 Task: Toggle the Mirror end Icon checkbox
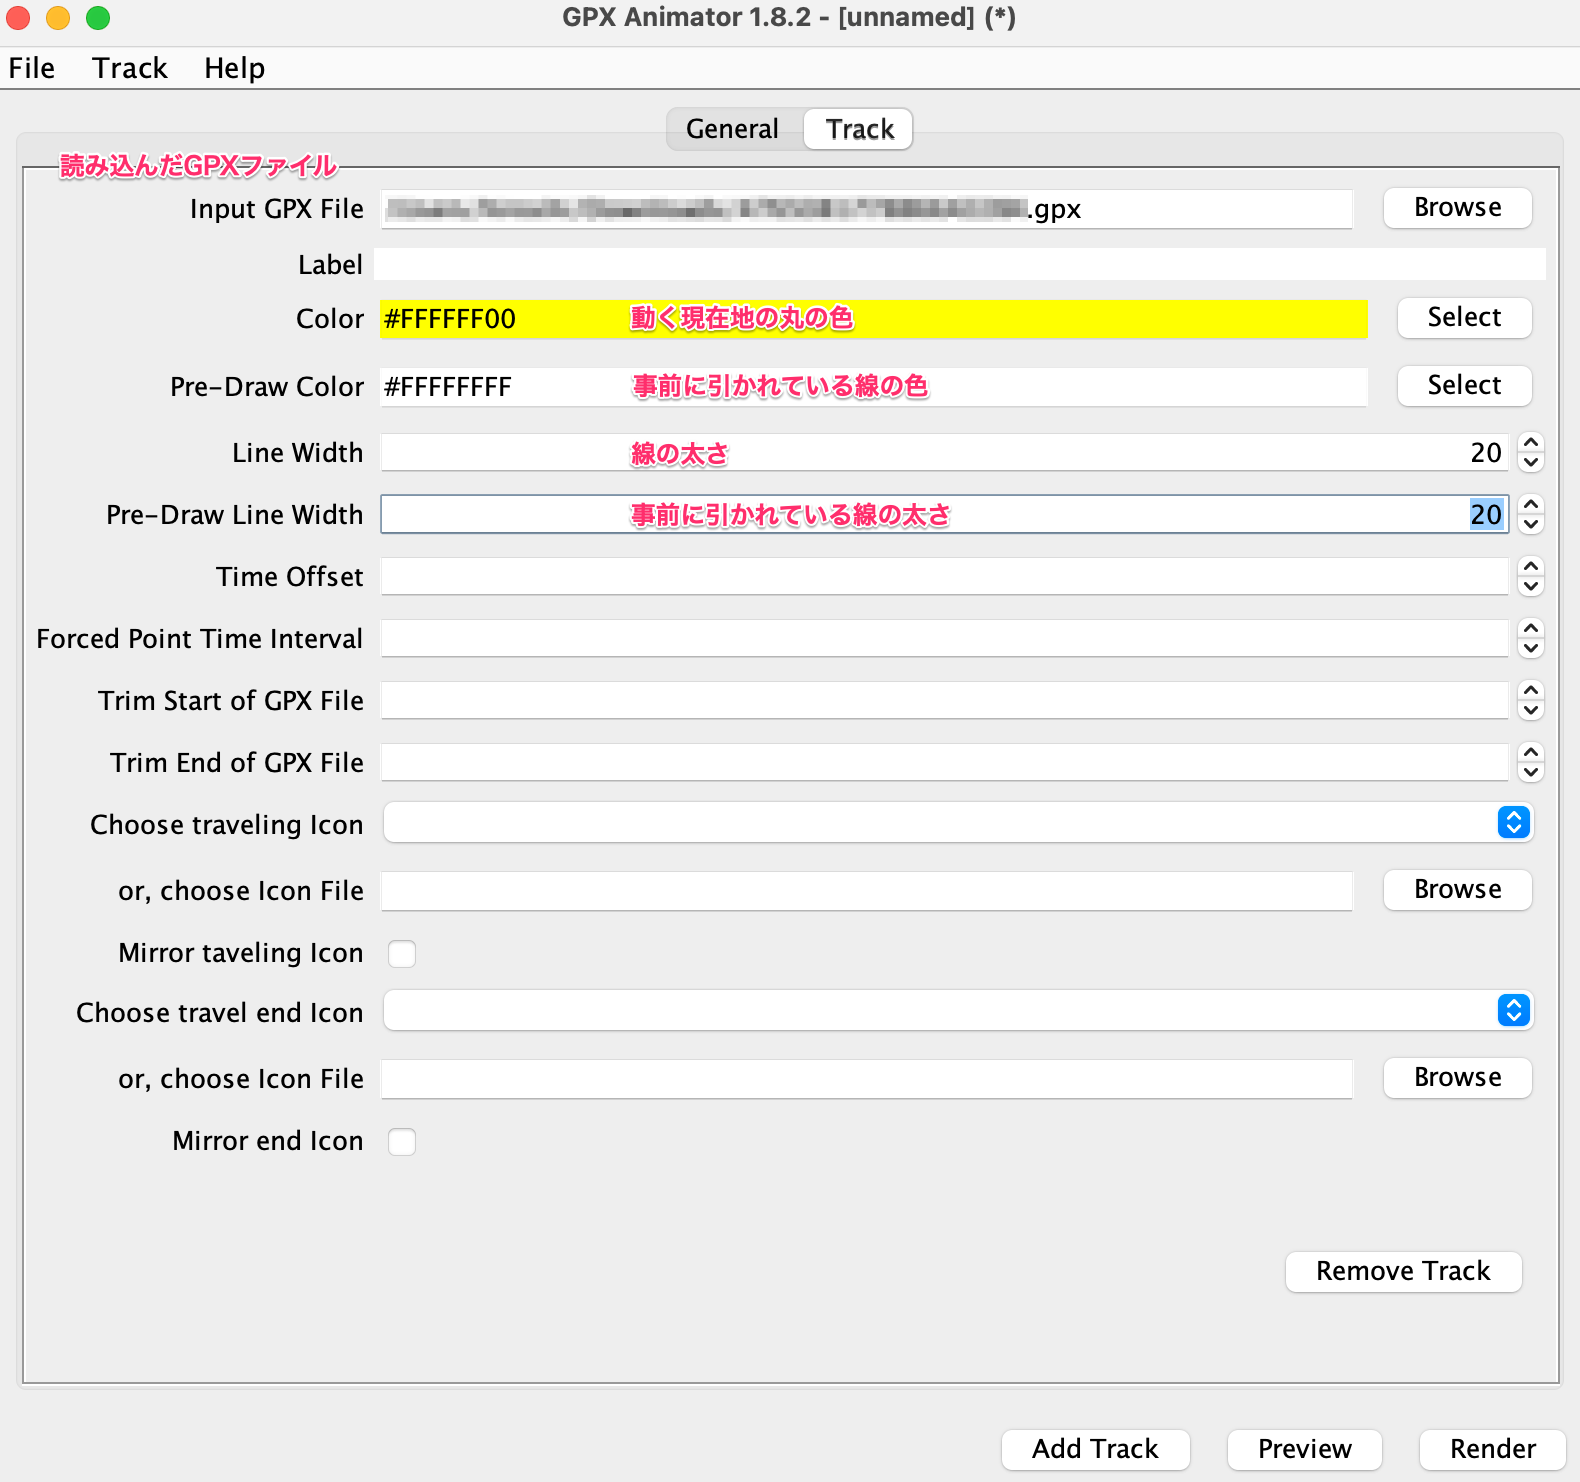tap(402, 1142)
